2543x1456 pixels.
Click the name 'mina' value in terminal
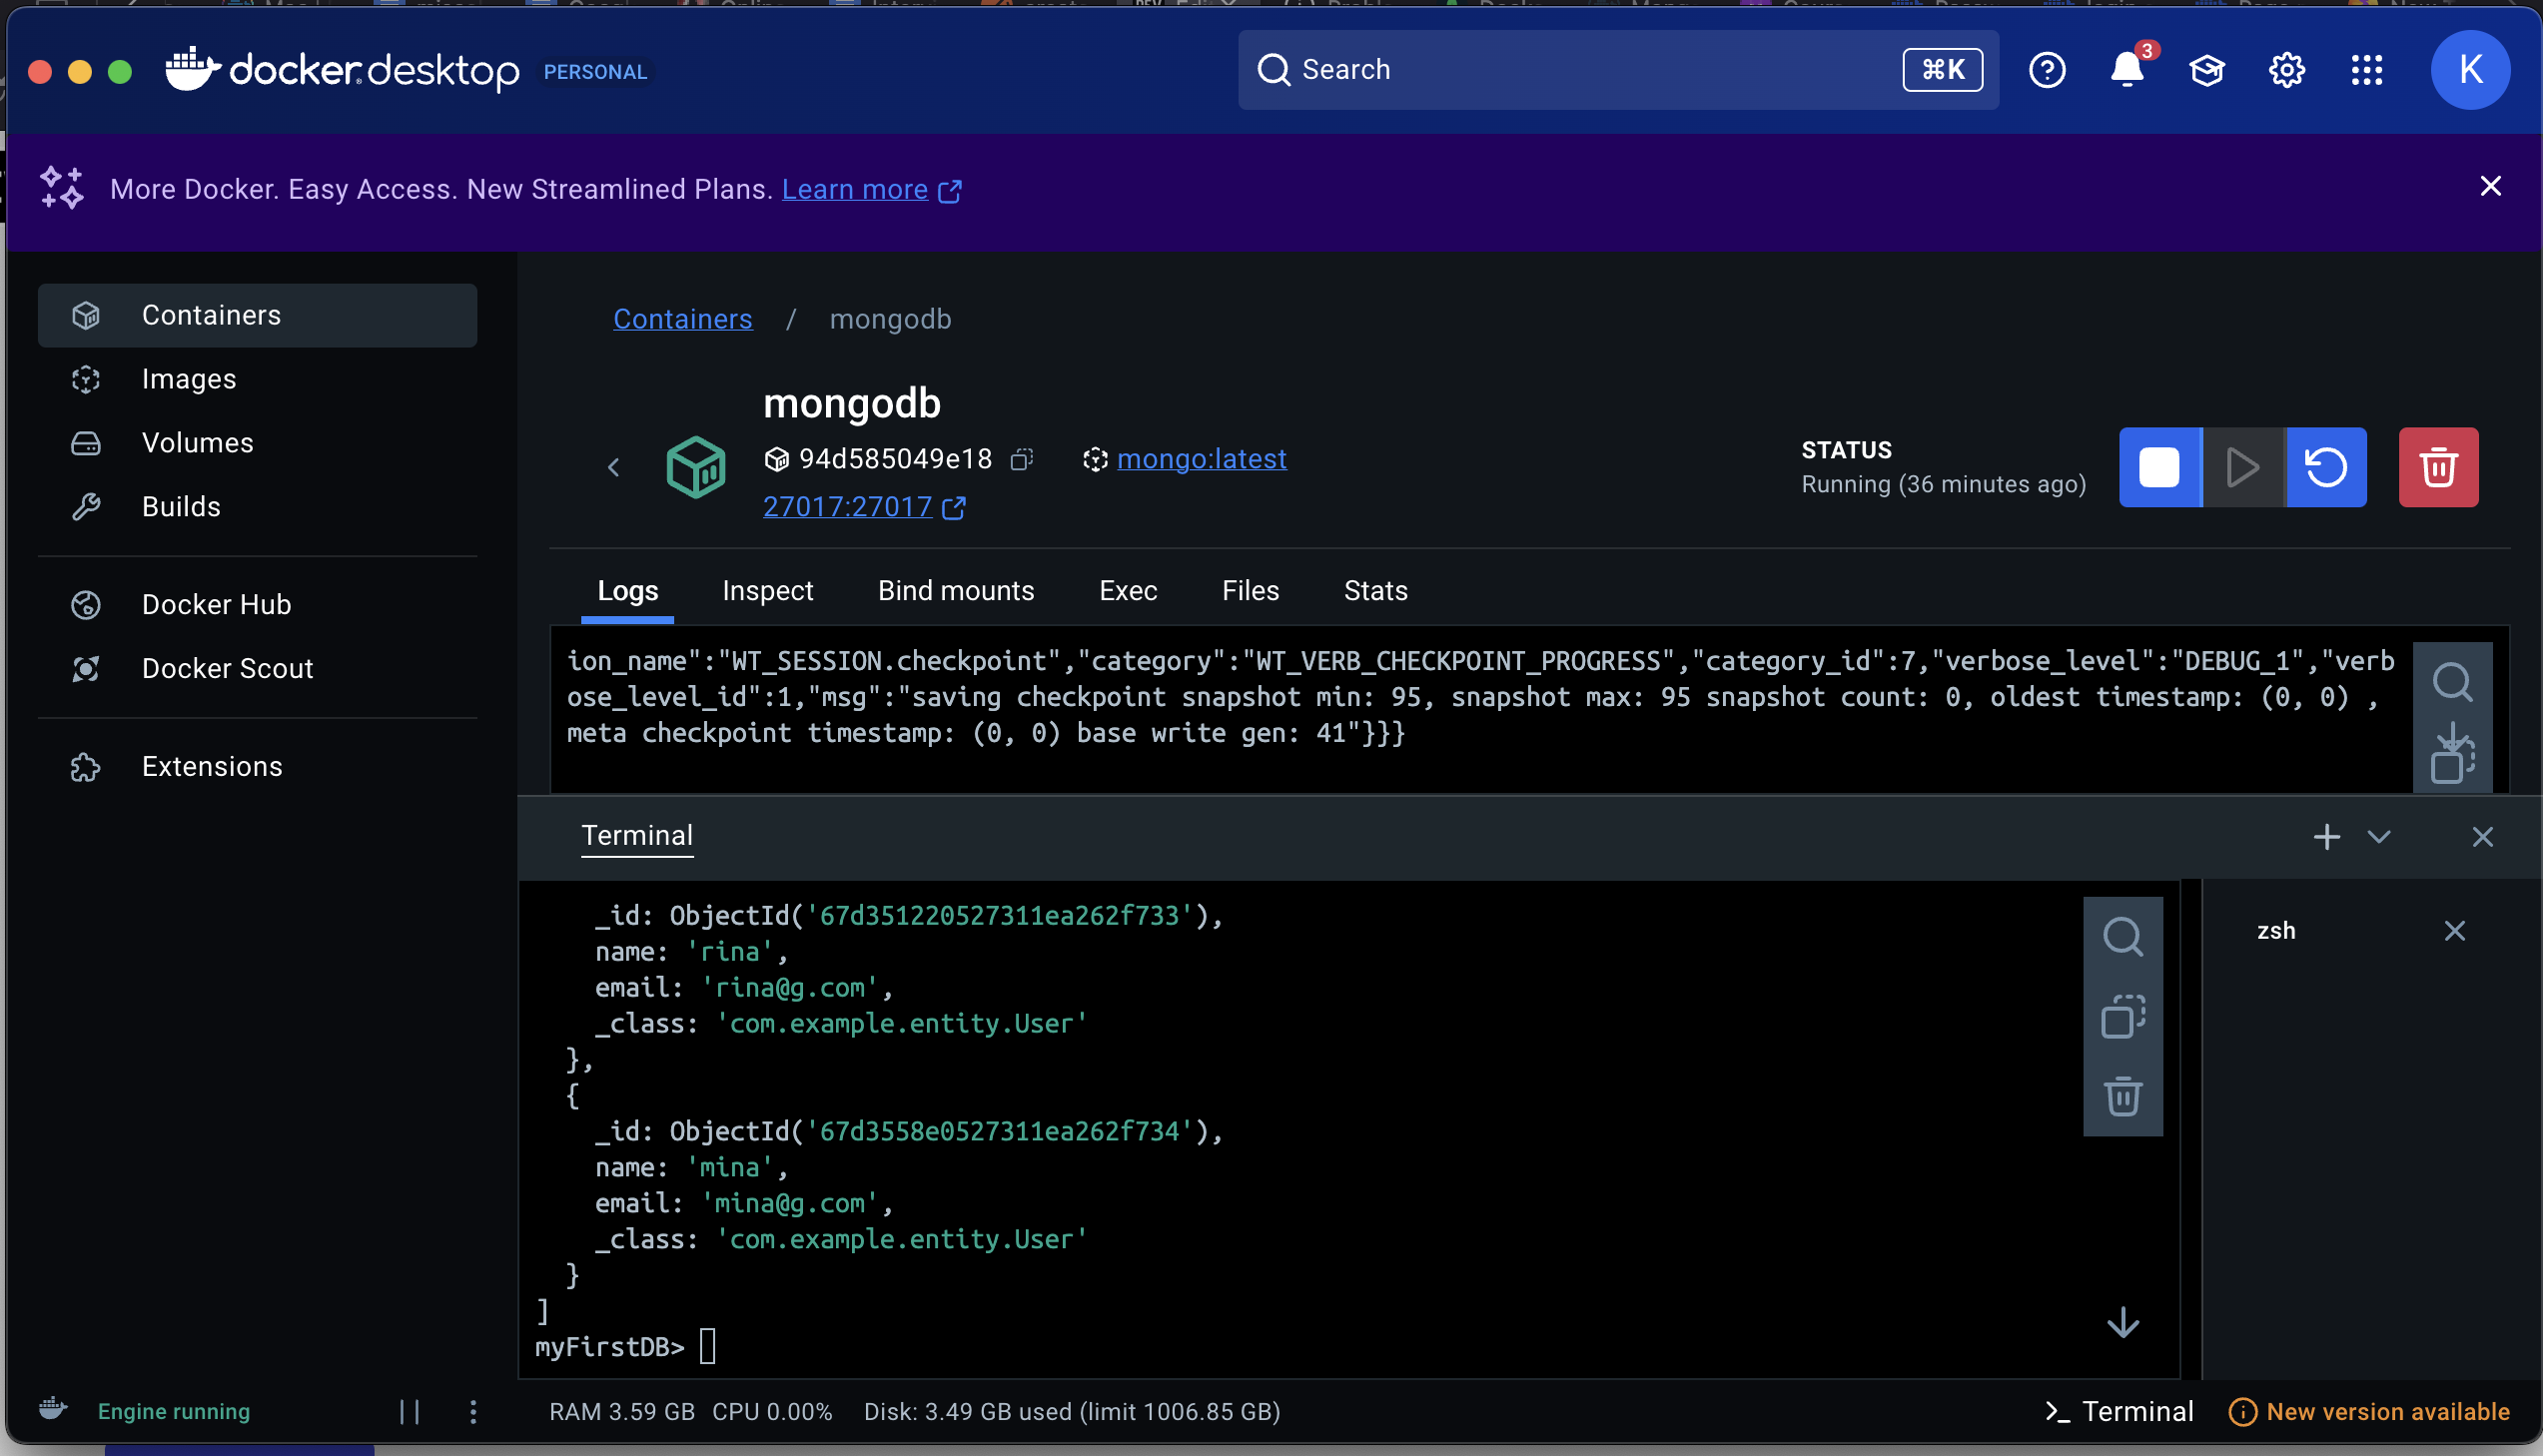click(x=730, y=1167)
